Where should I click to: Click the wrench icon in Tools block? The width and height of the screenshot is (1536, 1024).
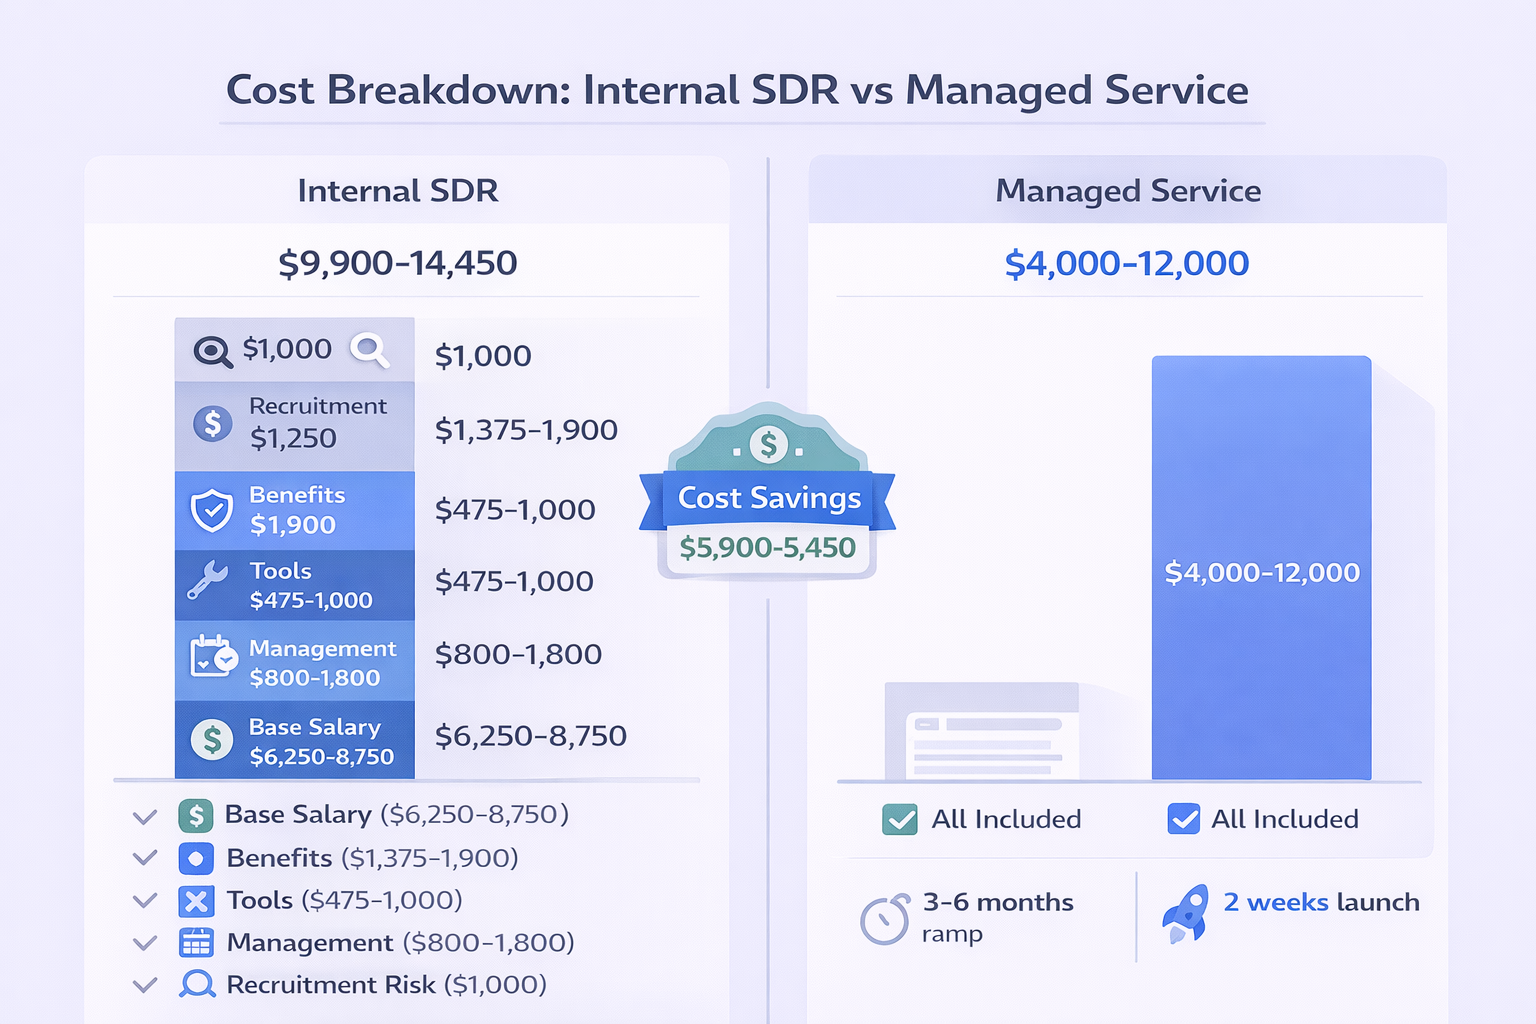click(x=208, y=581)
